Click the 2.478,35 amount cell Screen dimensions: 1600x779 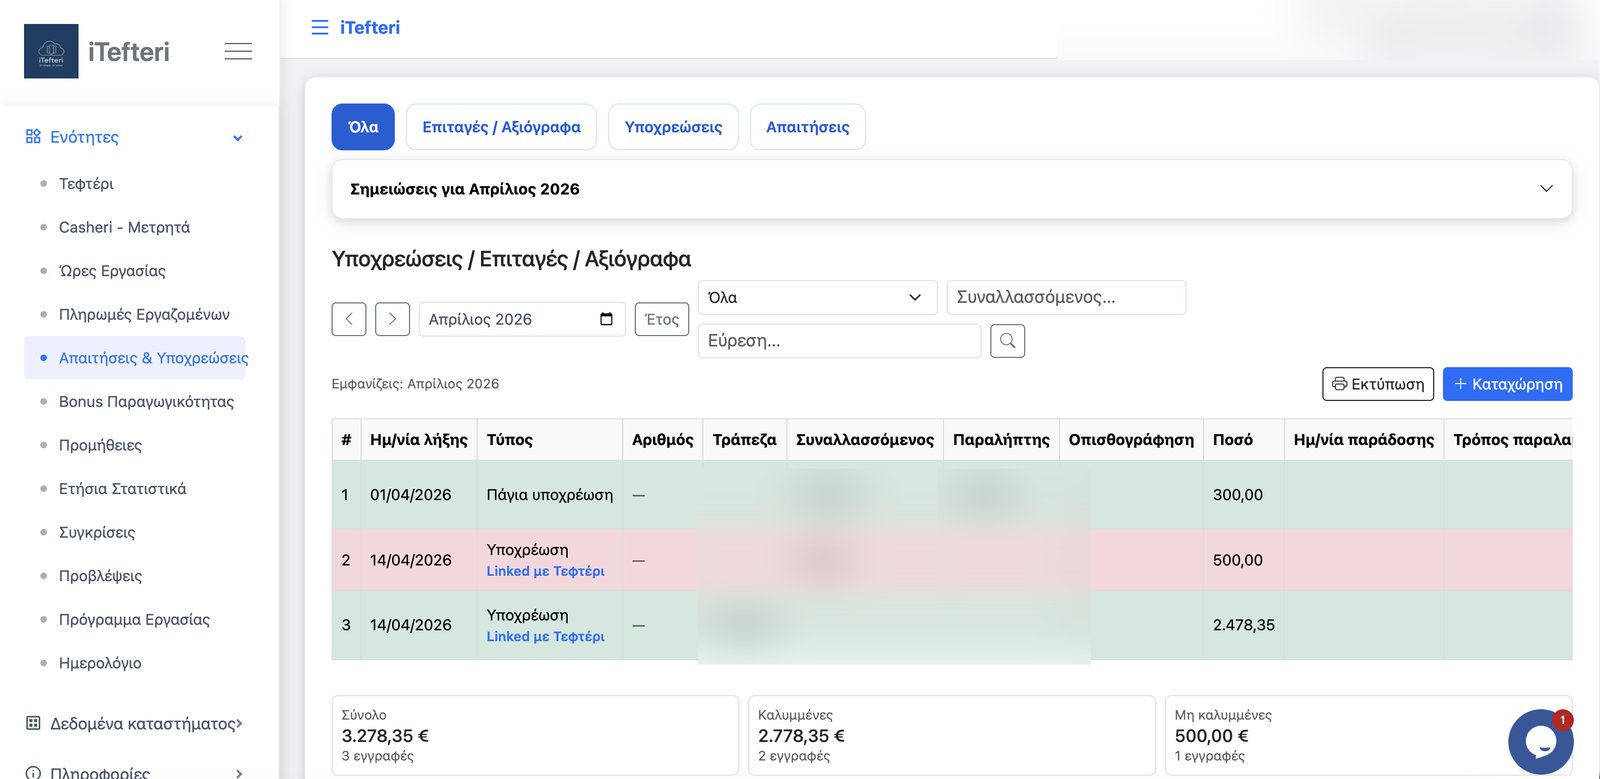pos(1244,625)
